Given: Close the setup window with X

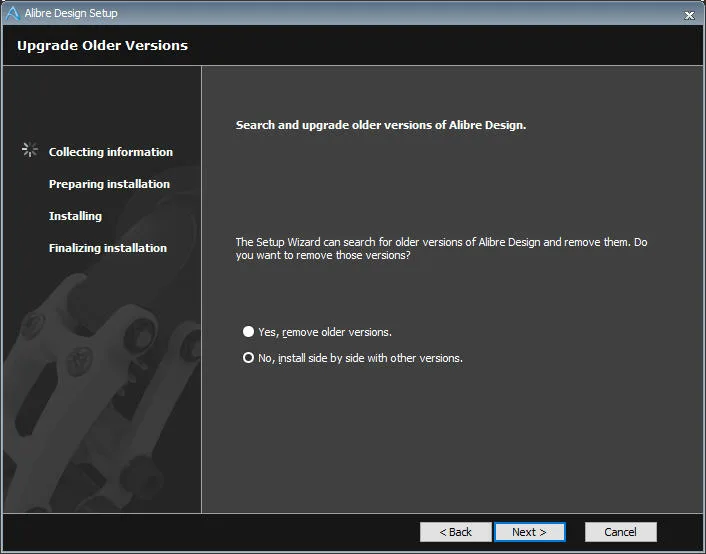Looking at the screenshot, I should click(x=689, y=16).
